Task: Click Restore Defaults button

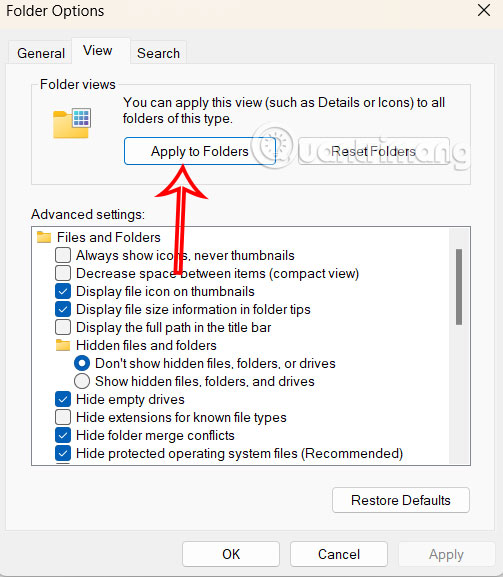Action: (401, 500)
